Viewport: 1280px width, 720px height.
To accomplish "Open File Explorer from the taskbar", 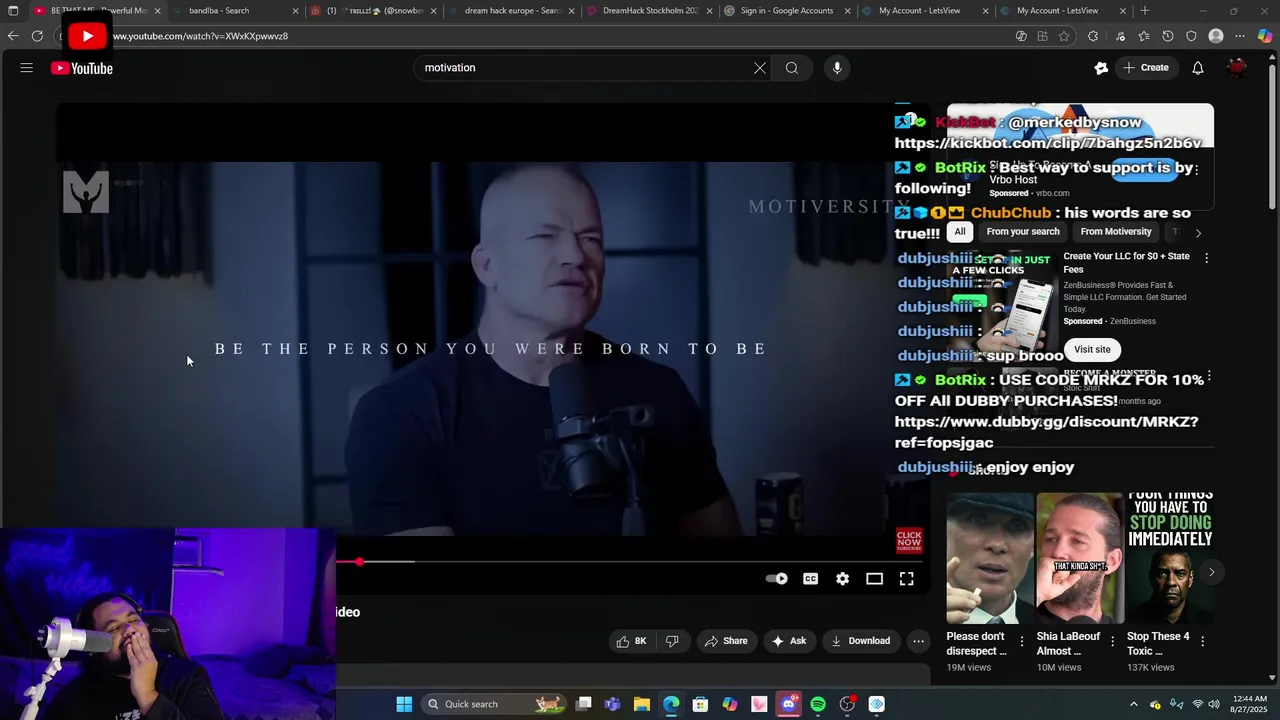I will [642, 704].
